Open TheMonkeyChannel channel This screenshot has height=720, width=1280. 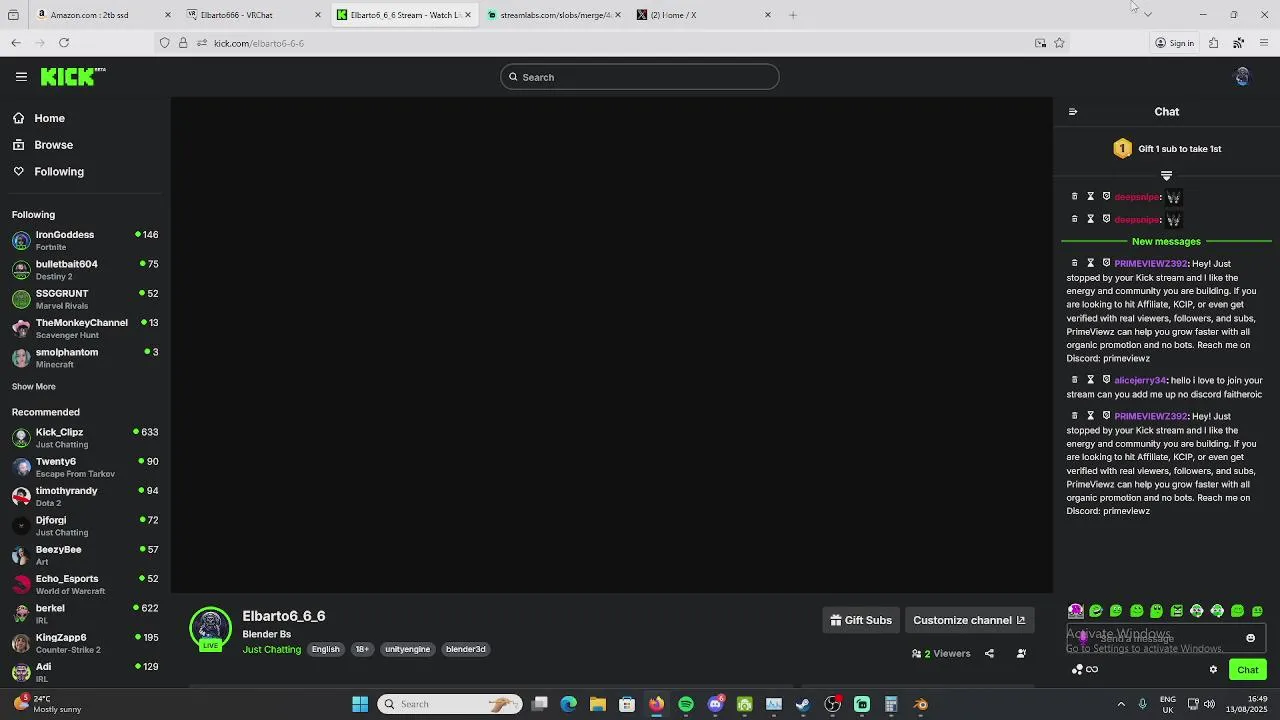tap(85, 328)
